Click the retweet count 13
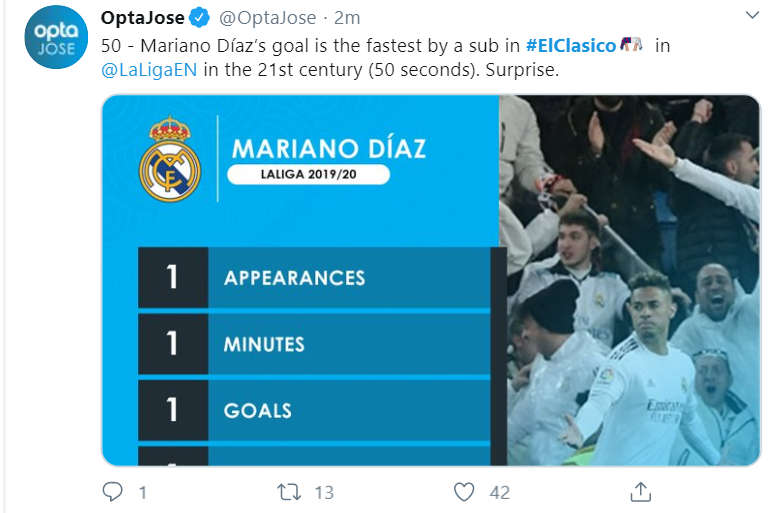The width and height of the screenshot is (780, 513). pyautogui.click(x=324, y=493)
